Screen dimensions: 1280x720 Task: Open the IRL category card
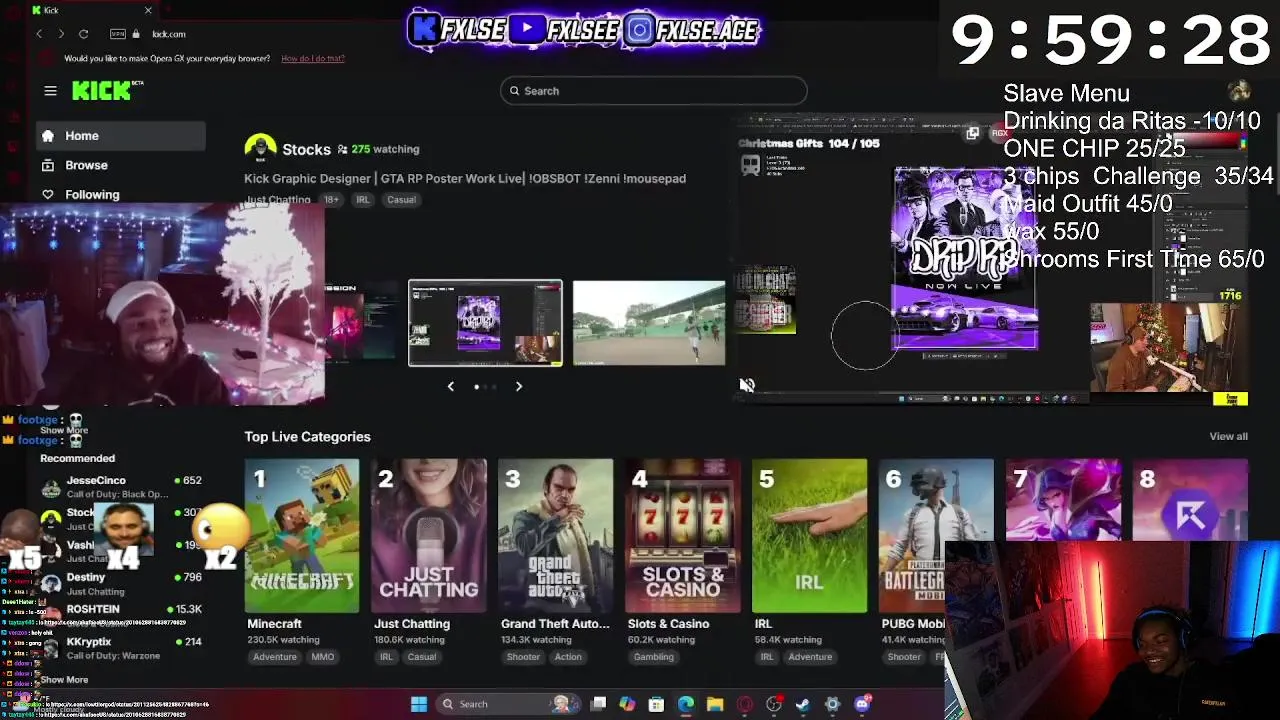tap(809, 535)
